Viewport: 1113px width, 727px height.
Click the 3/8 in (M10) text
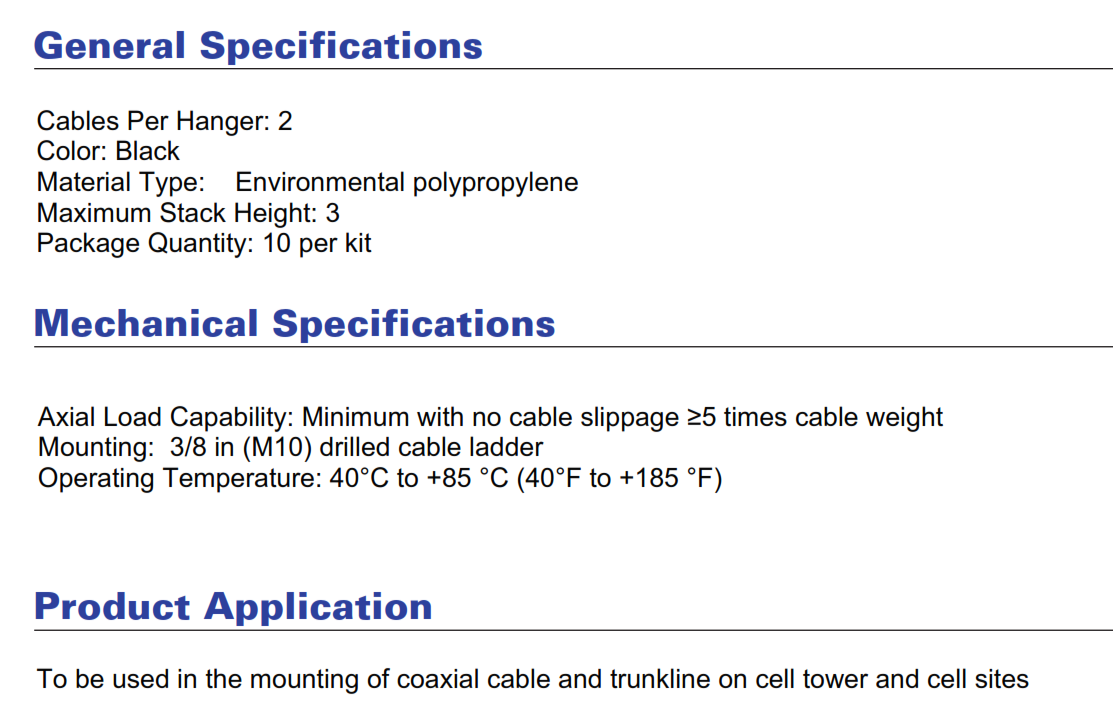[241, 447]
